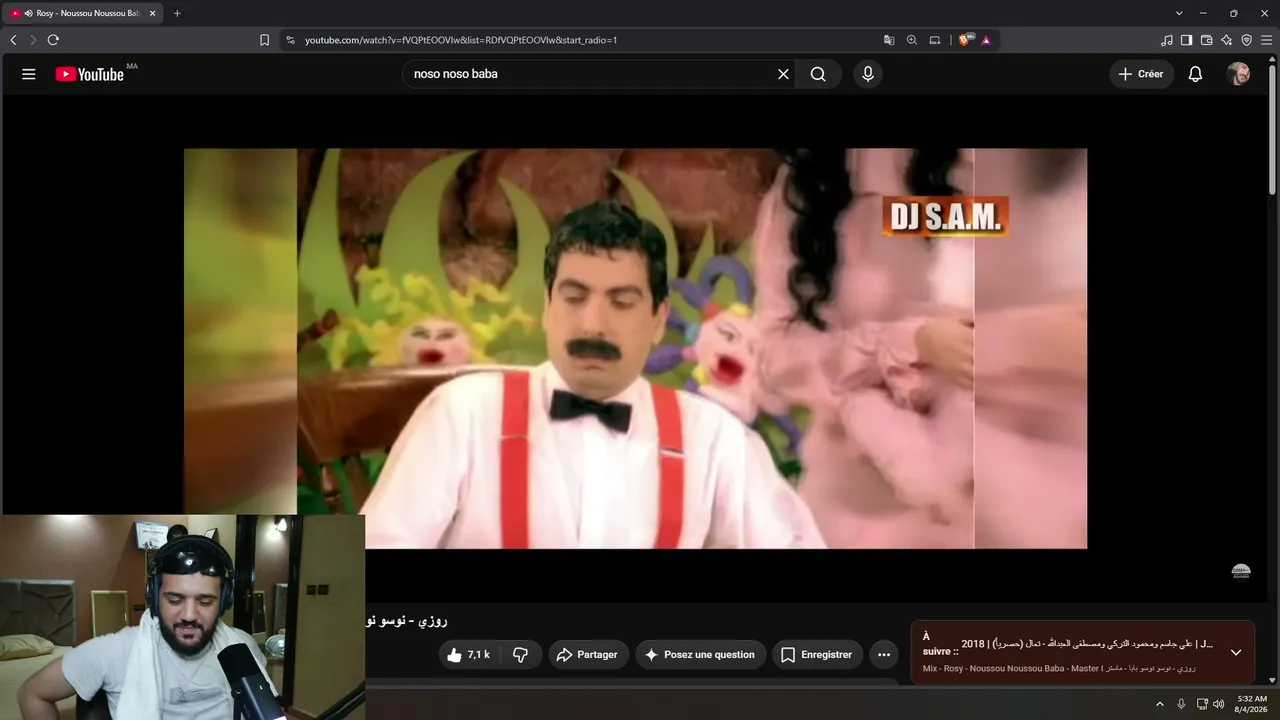Open the network display icon in tray
The width and height of the screenshot is (1280, 720).
tap(1202, 704)
